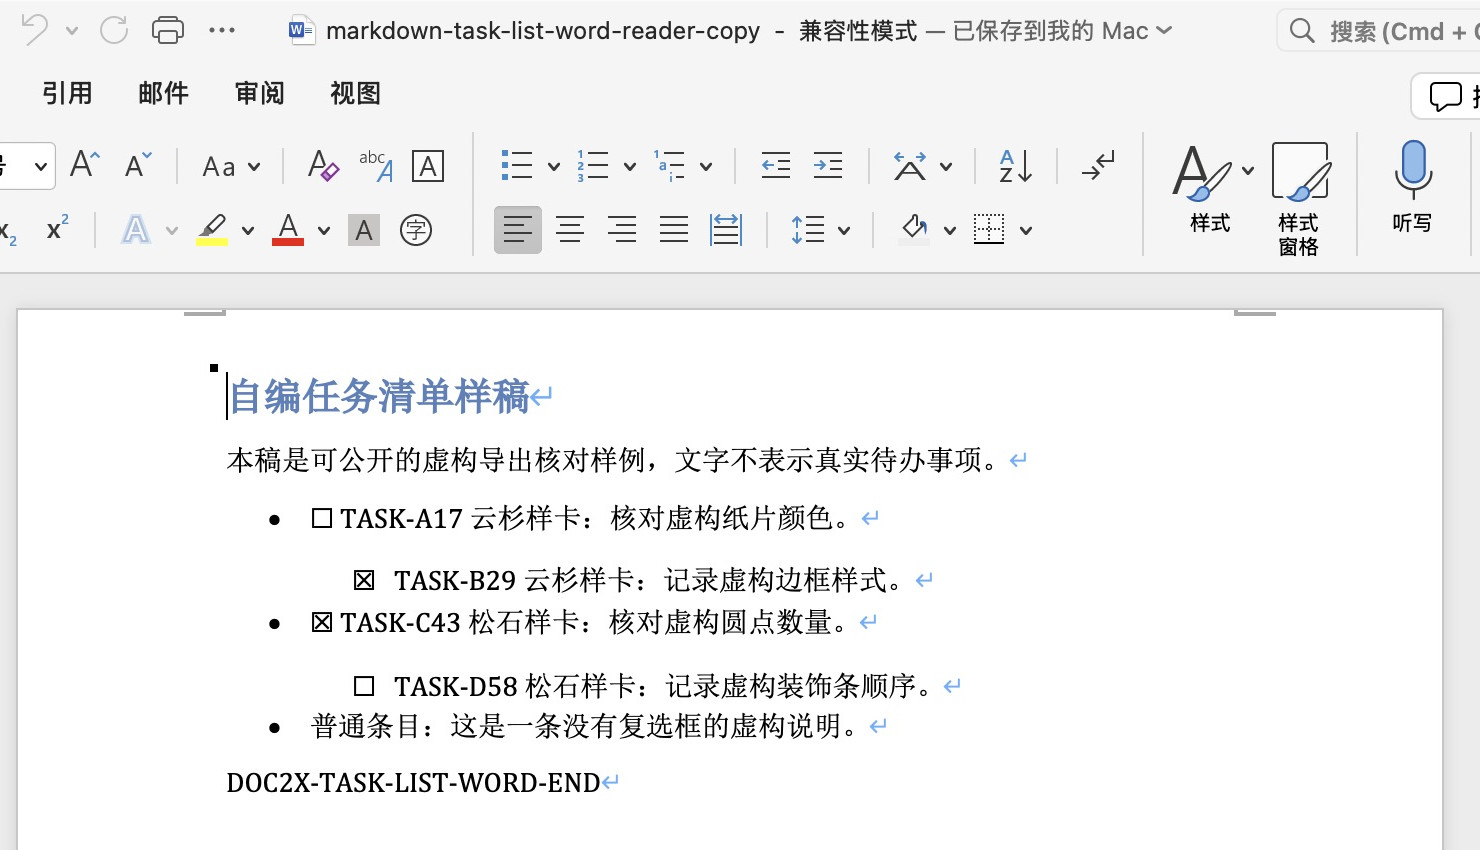This screenshot has height=850, width=1480.
Task: Click the 听写 dictation microphone button
Action: point(1412,188)
